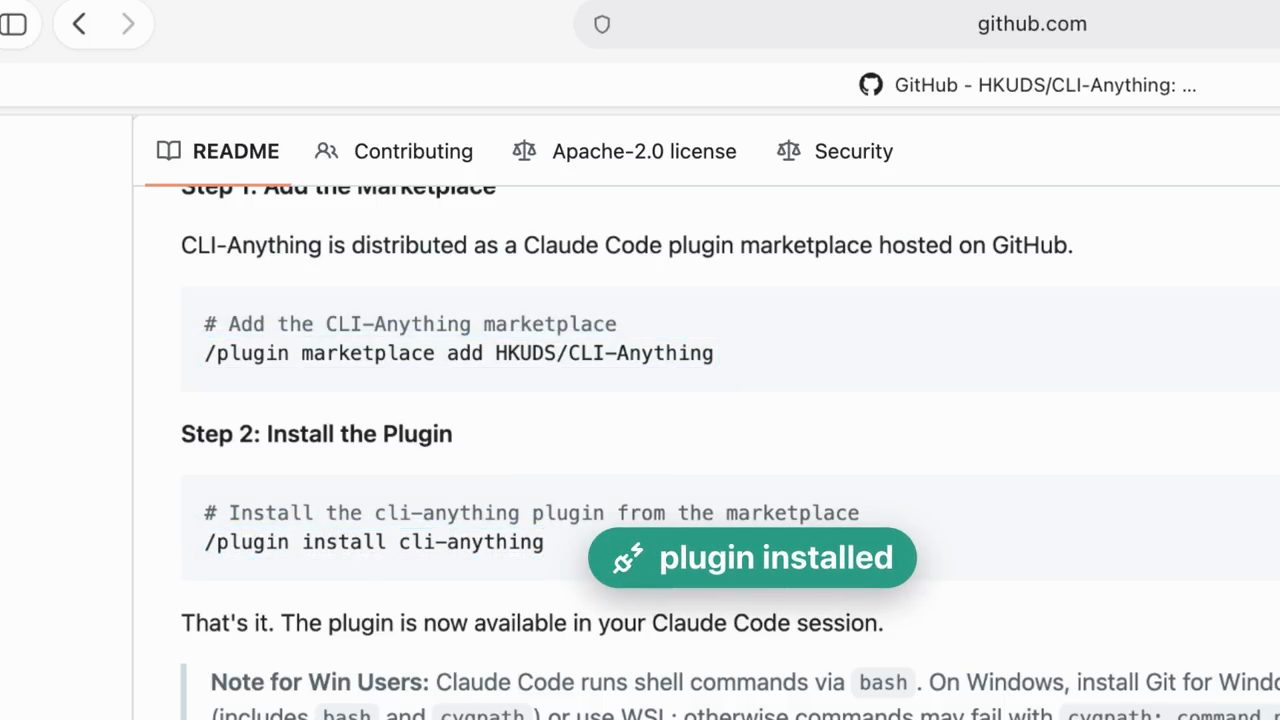Click the inline "bash" code after "commands via"
This screenshot has width=1280, height=720.
[x=883, y=683]
